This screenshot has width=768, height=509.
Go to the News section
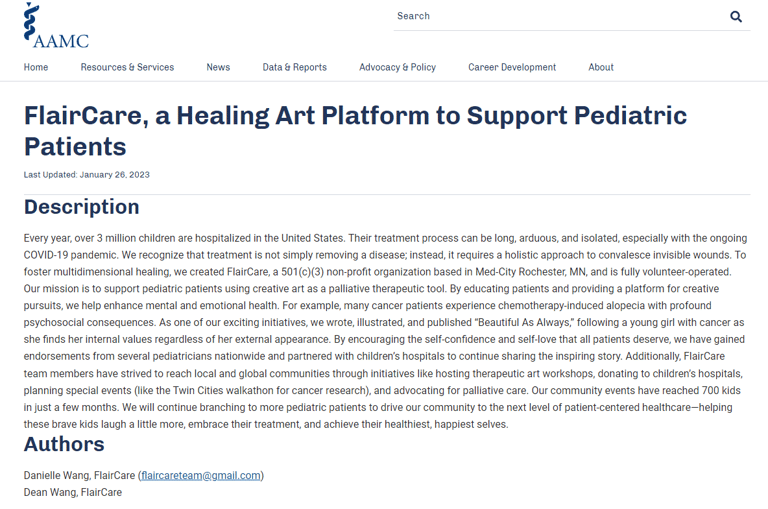tap(218, 67)
